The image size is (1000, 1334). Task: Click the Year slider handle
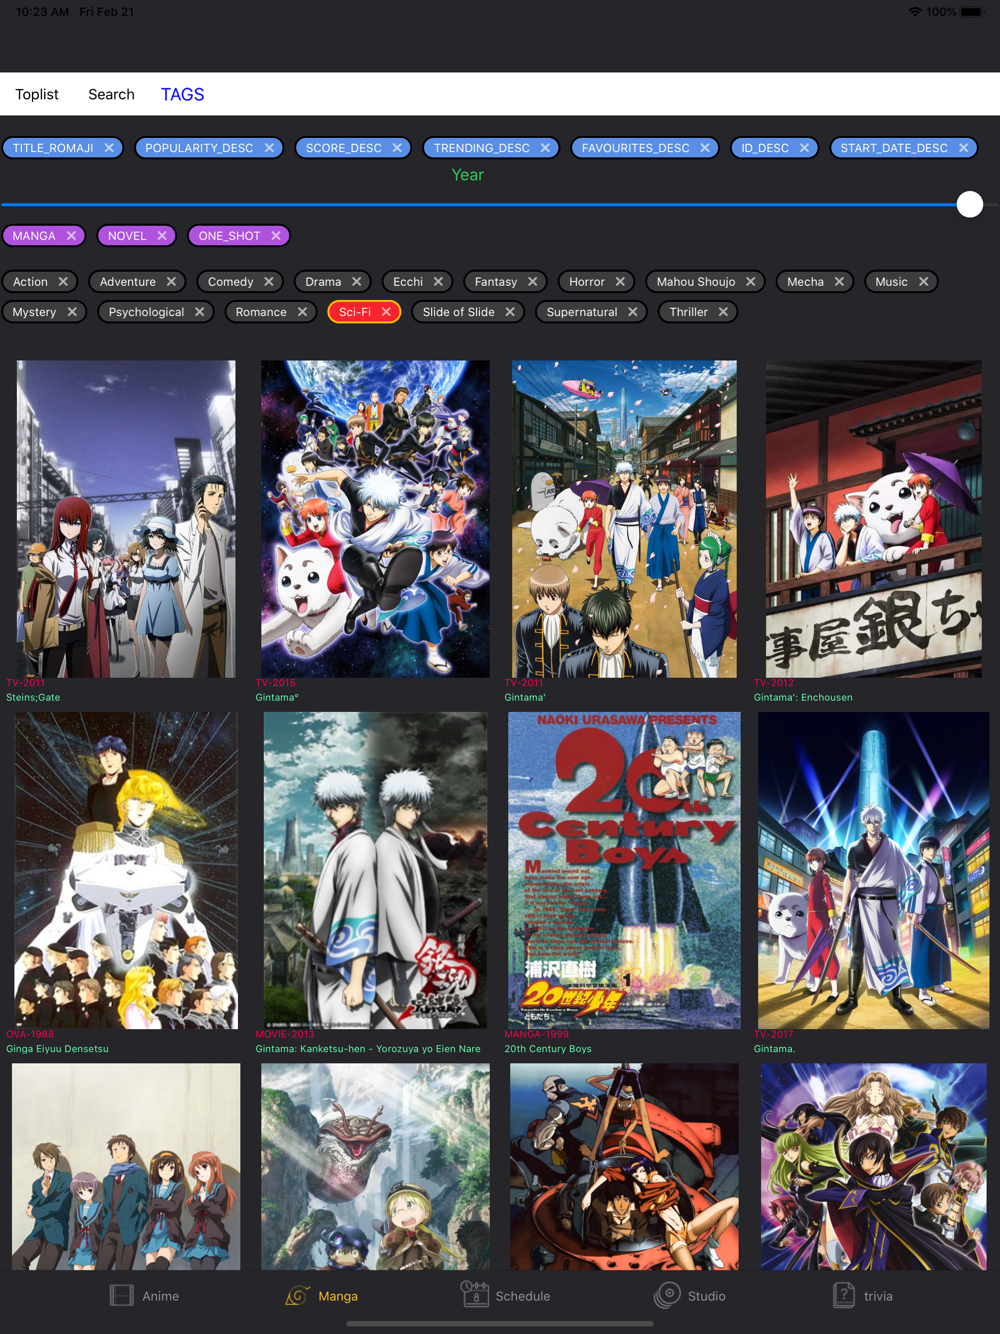970,204
